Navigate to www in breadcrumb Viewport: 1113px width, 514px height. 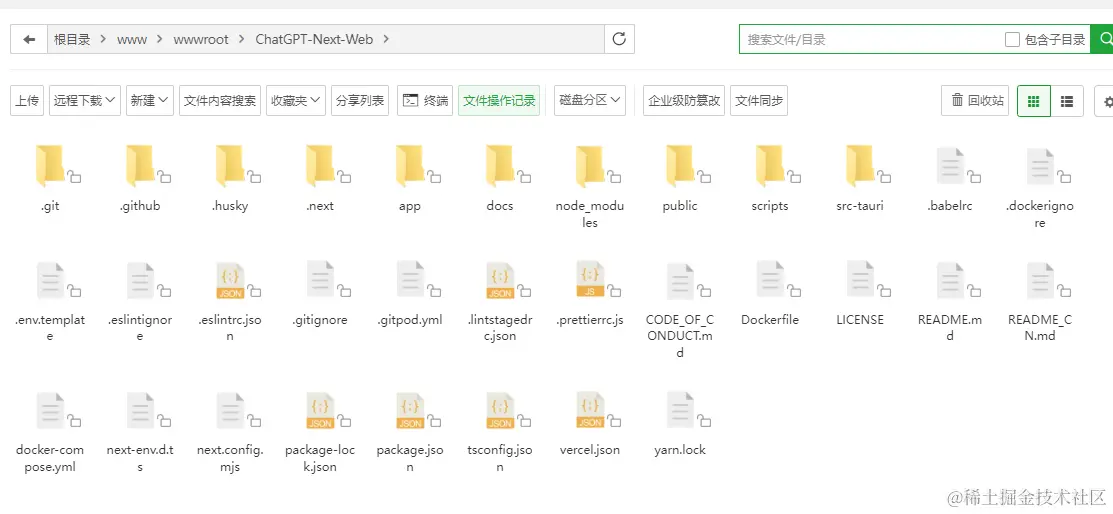[132, 40]
